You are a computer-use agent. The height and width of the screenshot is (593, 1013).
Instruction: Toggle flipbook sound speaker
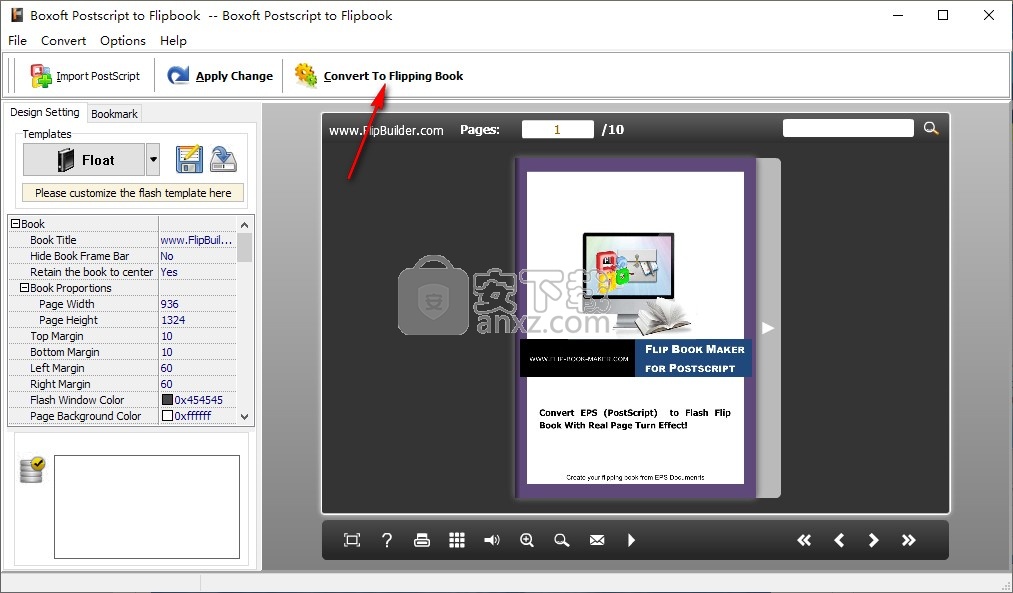[492, 540]
